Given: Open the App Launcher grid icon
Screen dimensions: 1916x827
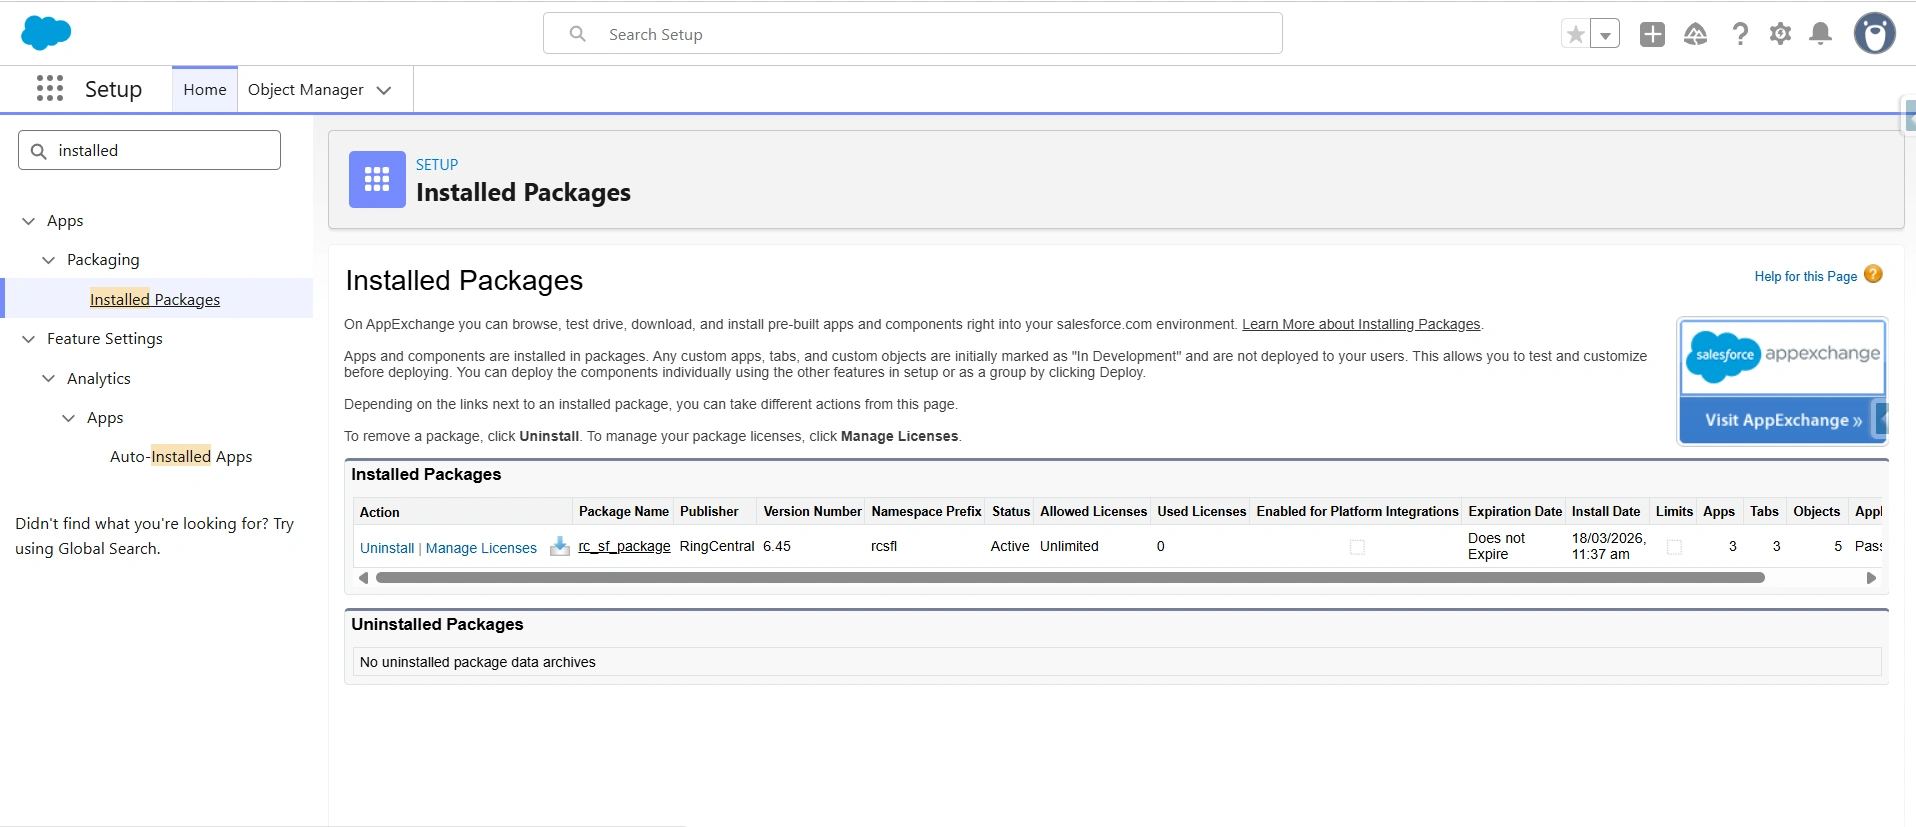Looking at the screenshot, I should point(50,89).
